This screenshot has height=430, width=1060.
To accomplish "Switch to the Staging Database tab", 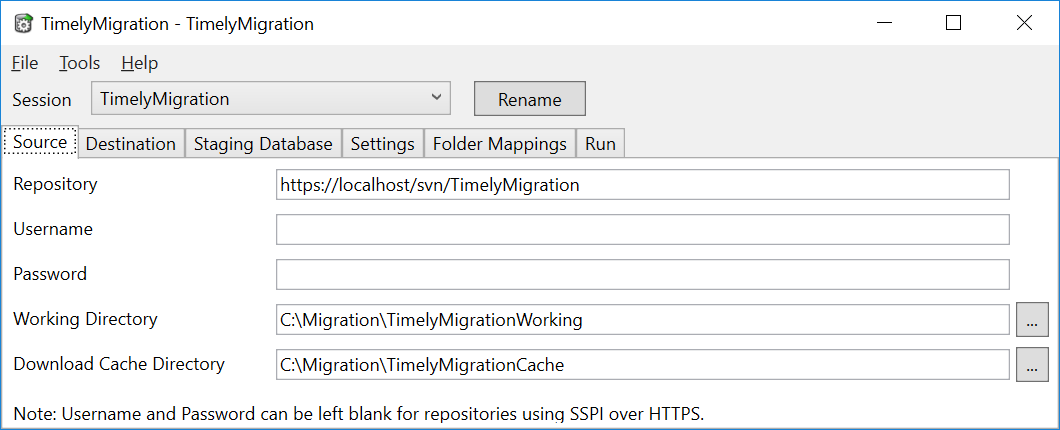I will pos(263,143).
